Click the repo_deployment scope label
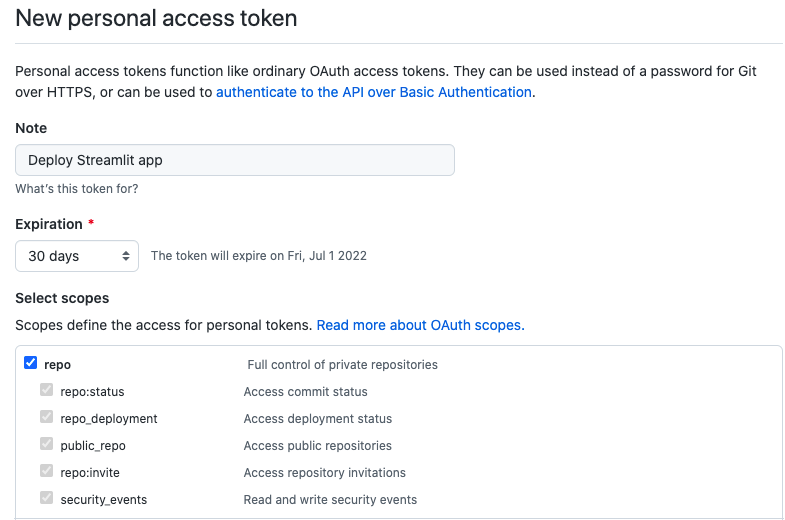 pyautogui.click(x=109, y=419)
